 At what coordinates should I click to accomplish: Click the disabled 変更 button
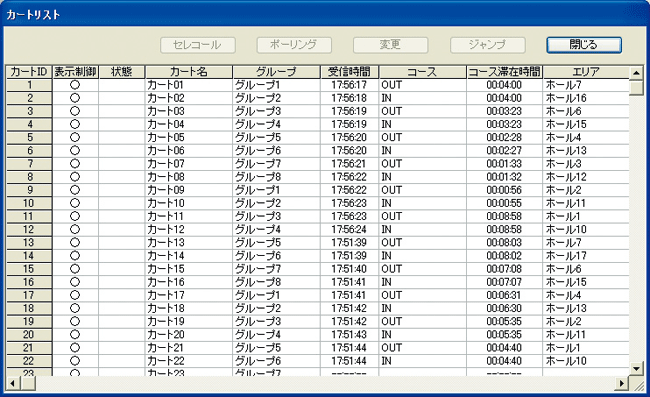390,45
